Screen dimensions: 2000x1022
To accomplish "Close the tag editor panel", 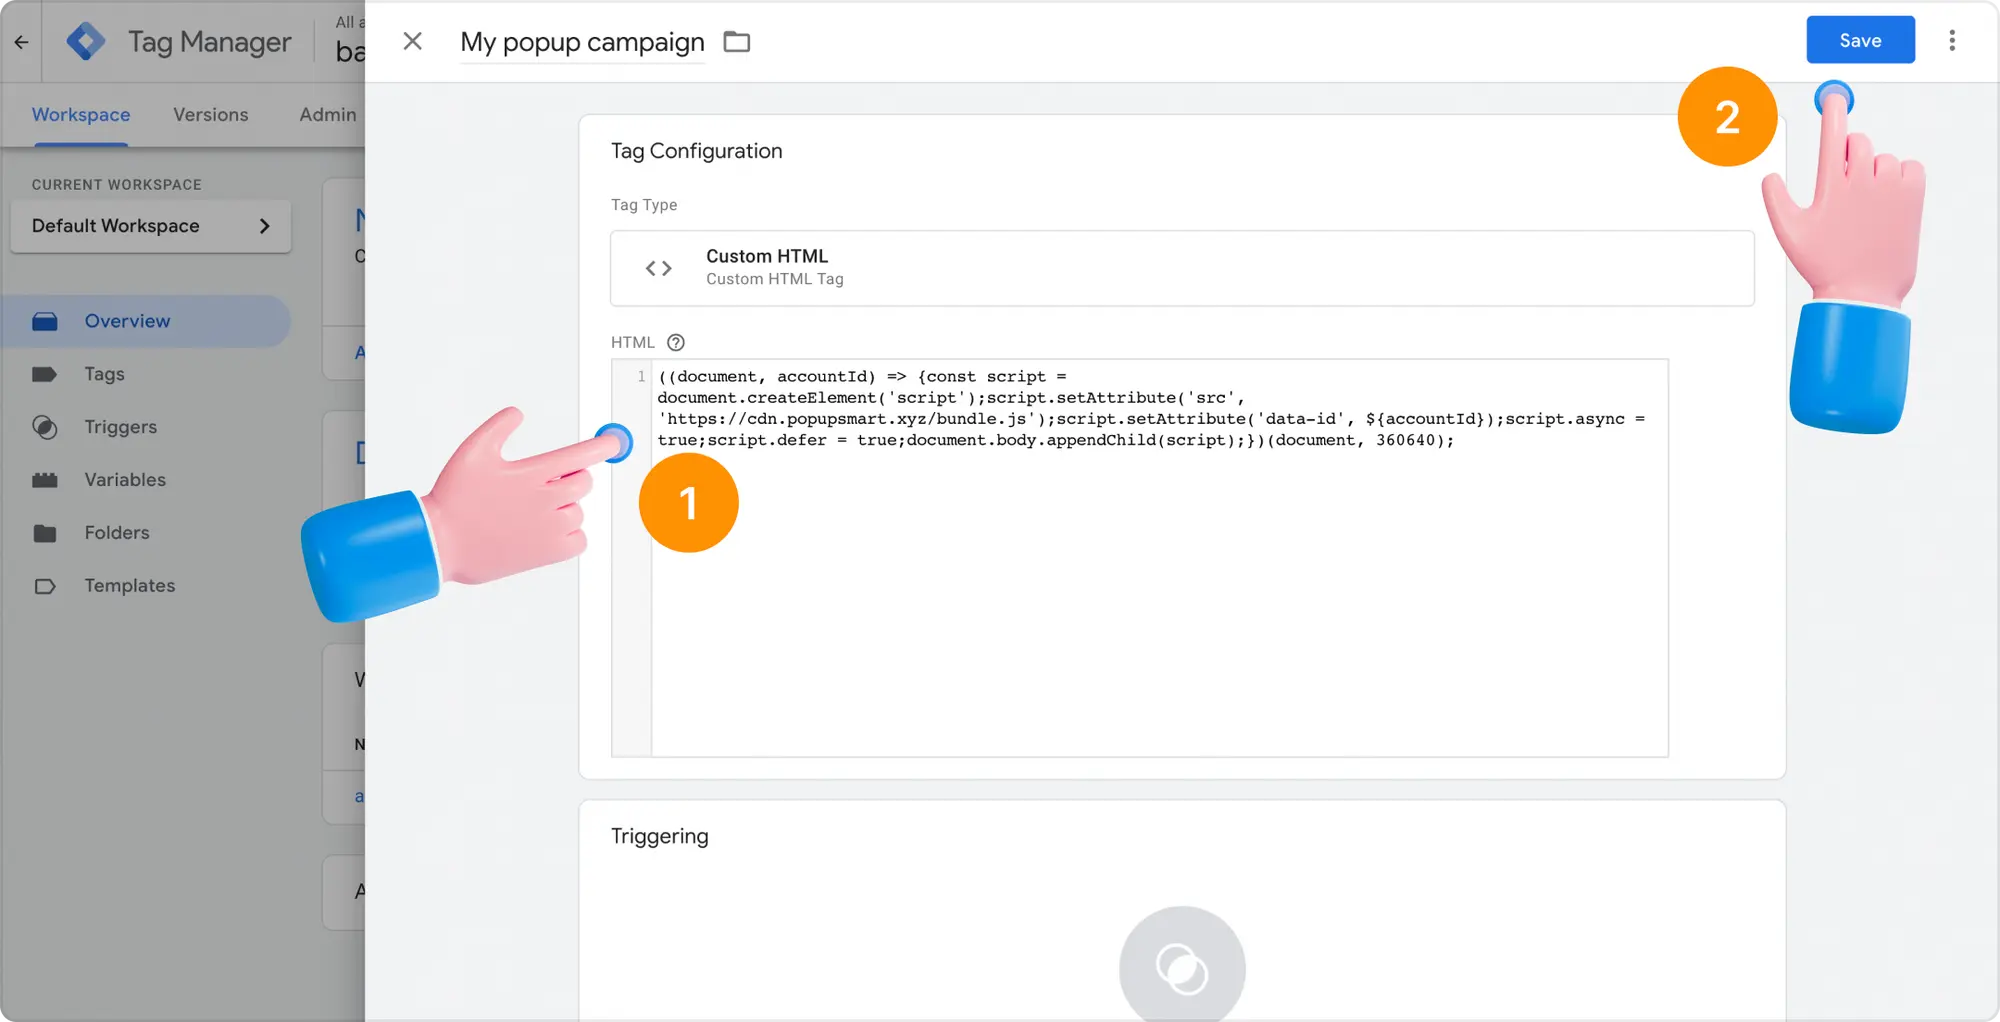I will 412,41.
